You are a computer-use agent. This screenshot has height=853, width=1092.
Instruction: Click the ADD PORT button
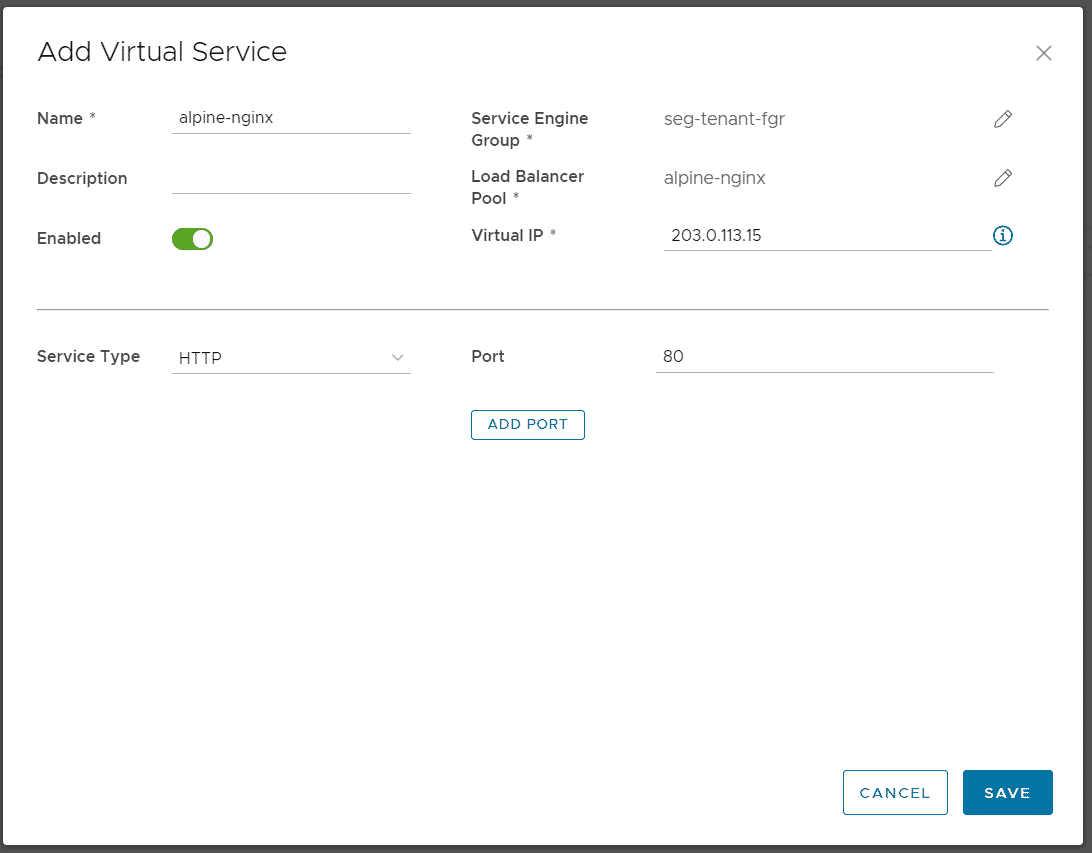coord(527,425)
